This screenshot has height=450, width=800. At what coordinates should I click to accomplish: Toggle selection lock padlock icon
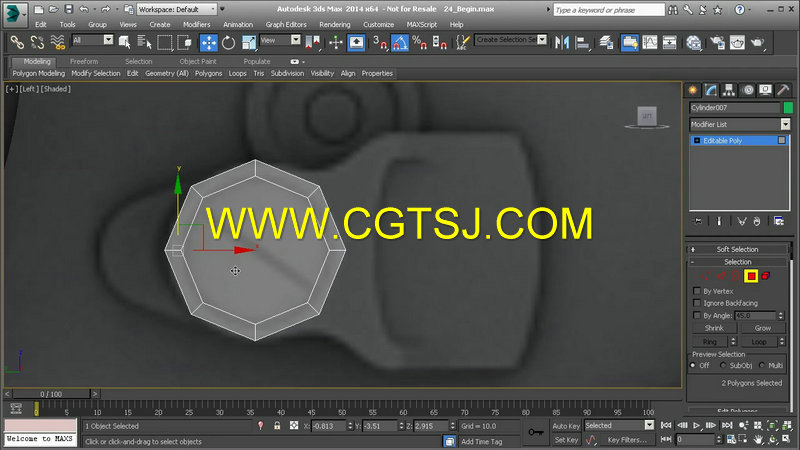(x=277, y=426)
